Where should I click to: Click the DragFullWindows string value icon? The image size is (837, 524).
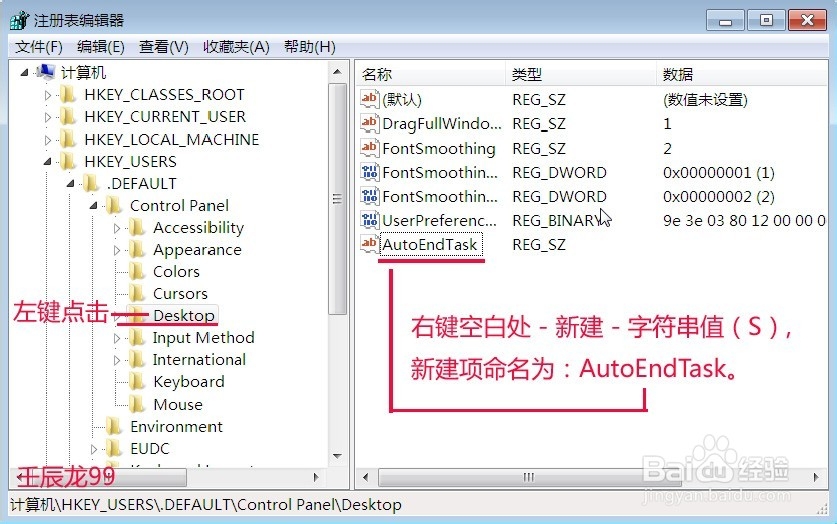click(369, 123)
